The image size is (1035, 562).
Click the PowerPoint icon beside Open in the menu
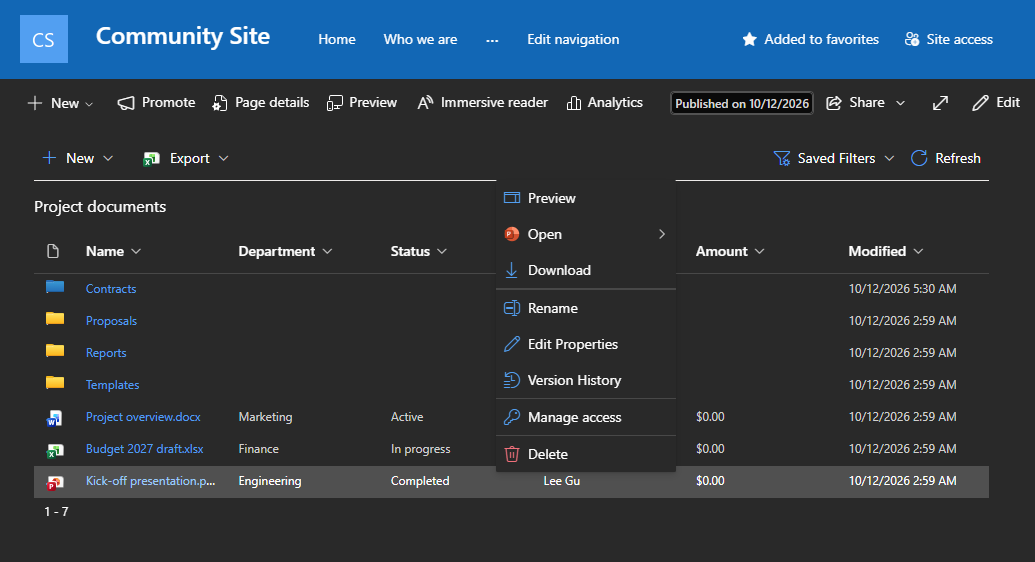point(512,234)
